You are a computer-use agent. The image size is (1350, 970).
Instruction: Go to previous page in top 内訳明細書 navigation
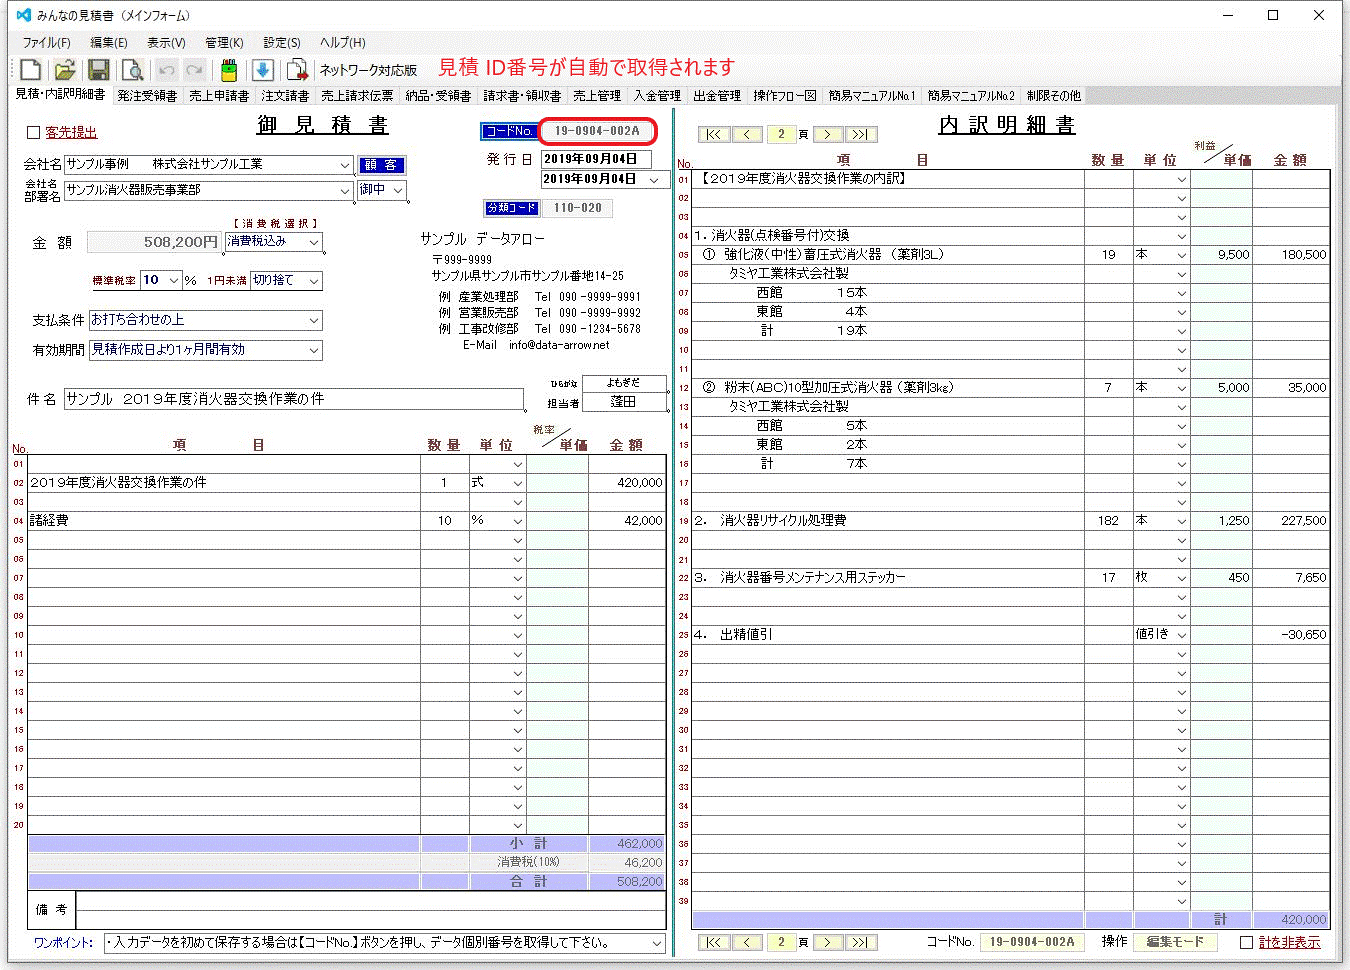pyautogui.click(x=747, y=134)
